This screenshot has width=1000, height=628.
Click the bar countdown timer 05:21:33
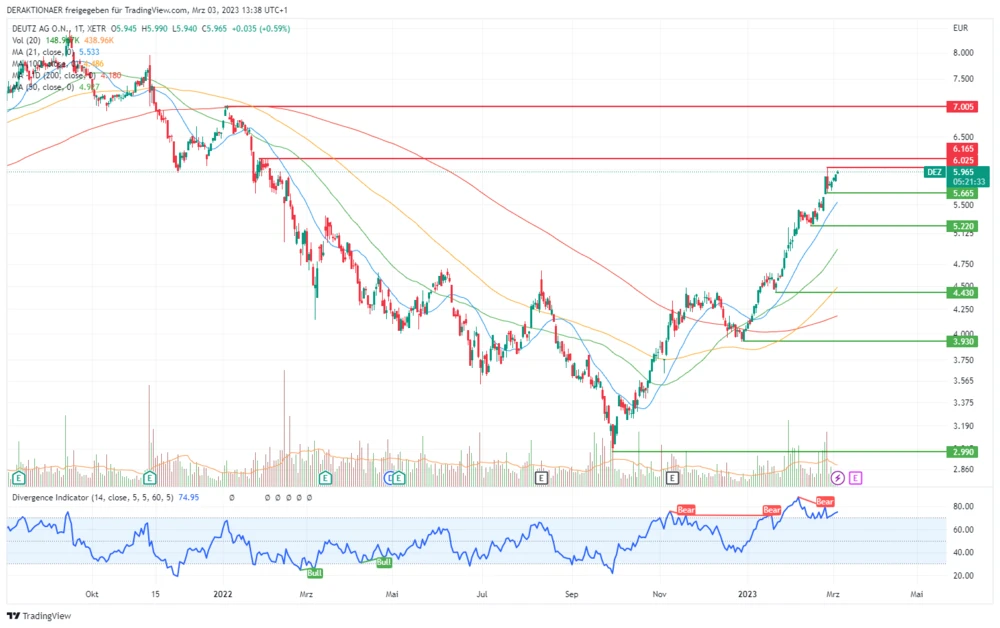[969, 182]
